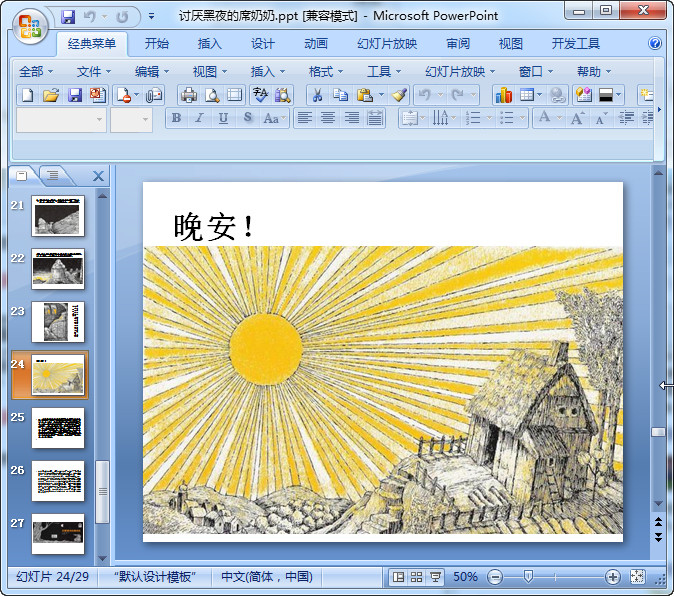Paste from clipboard icon

[365, 95]
